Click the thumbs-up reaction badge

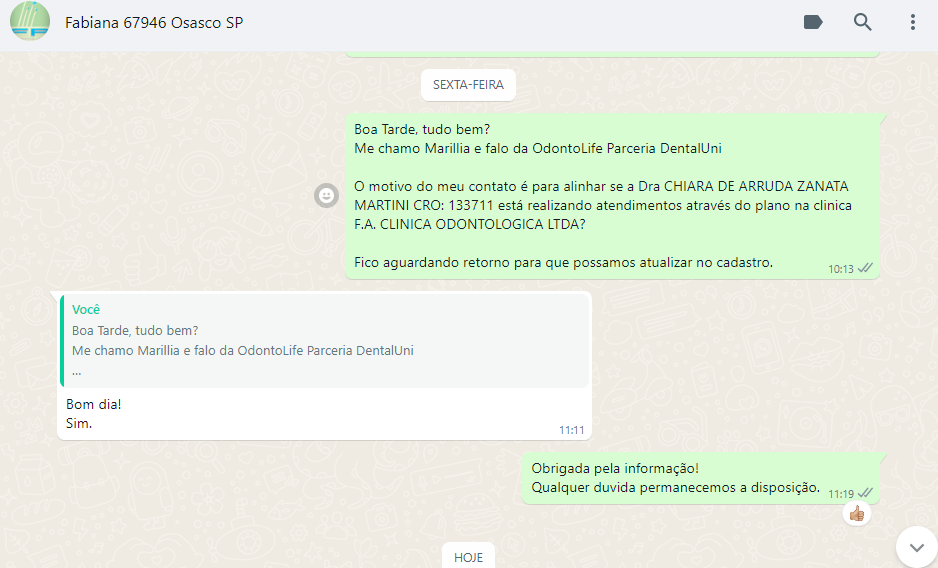856,513
